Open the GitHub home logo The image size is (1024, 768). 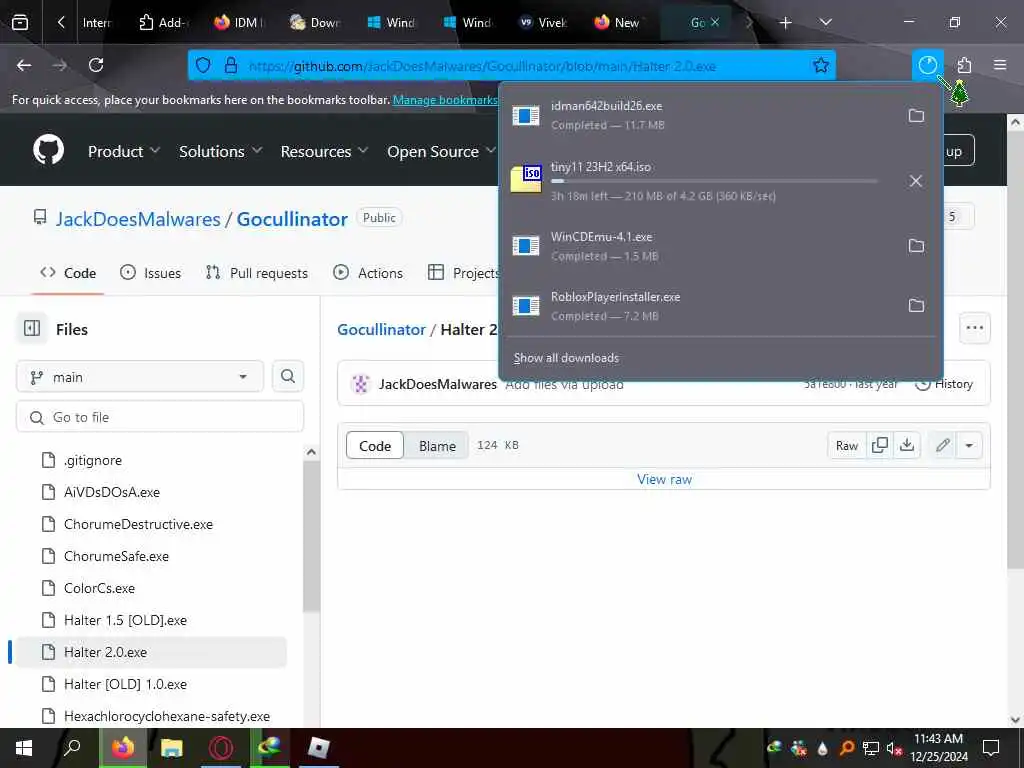[48, 150]
